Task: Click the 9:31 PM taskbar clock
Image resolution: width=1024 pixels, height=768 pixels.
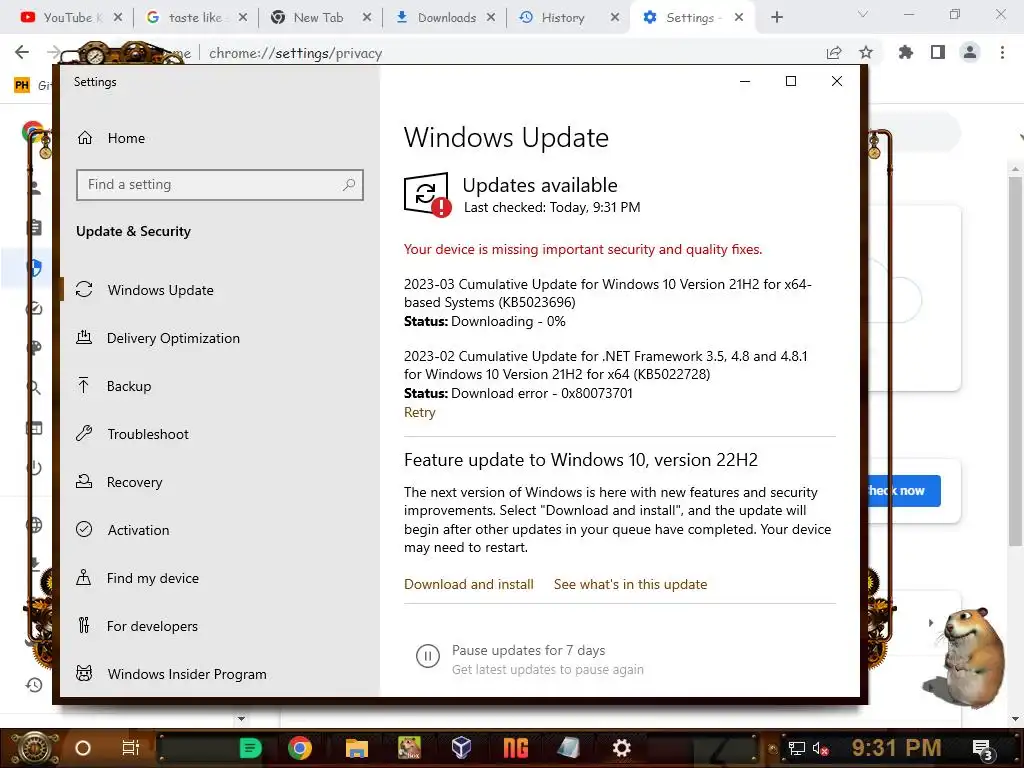Action: point(896,748)
